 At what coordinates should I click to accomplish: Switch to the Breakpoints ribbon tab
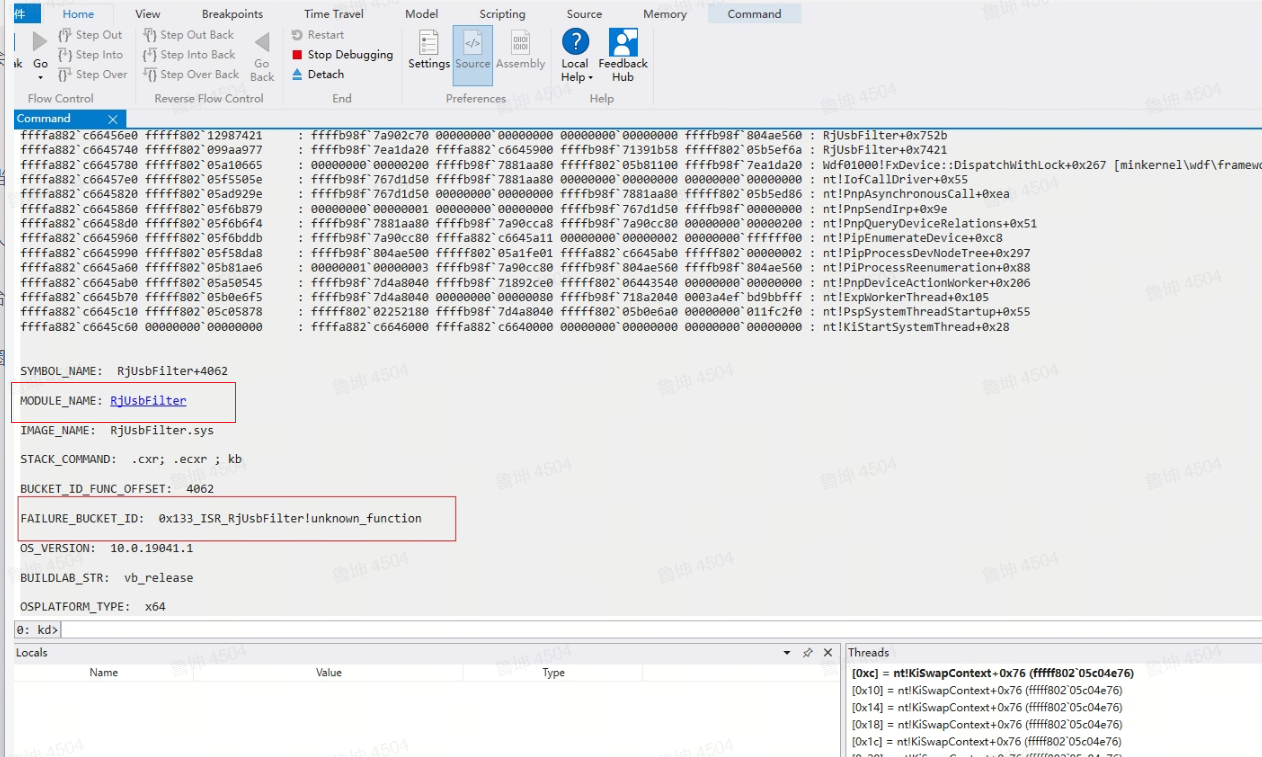click(232, 14)
